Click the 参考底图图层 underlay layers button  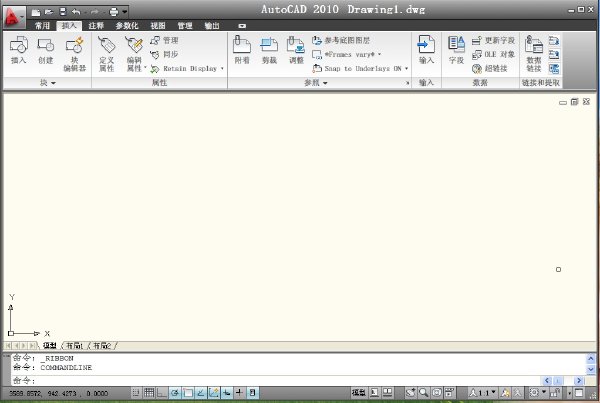[341, 40]
